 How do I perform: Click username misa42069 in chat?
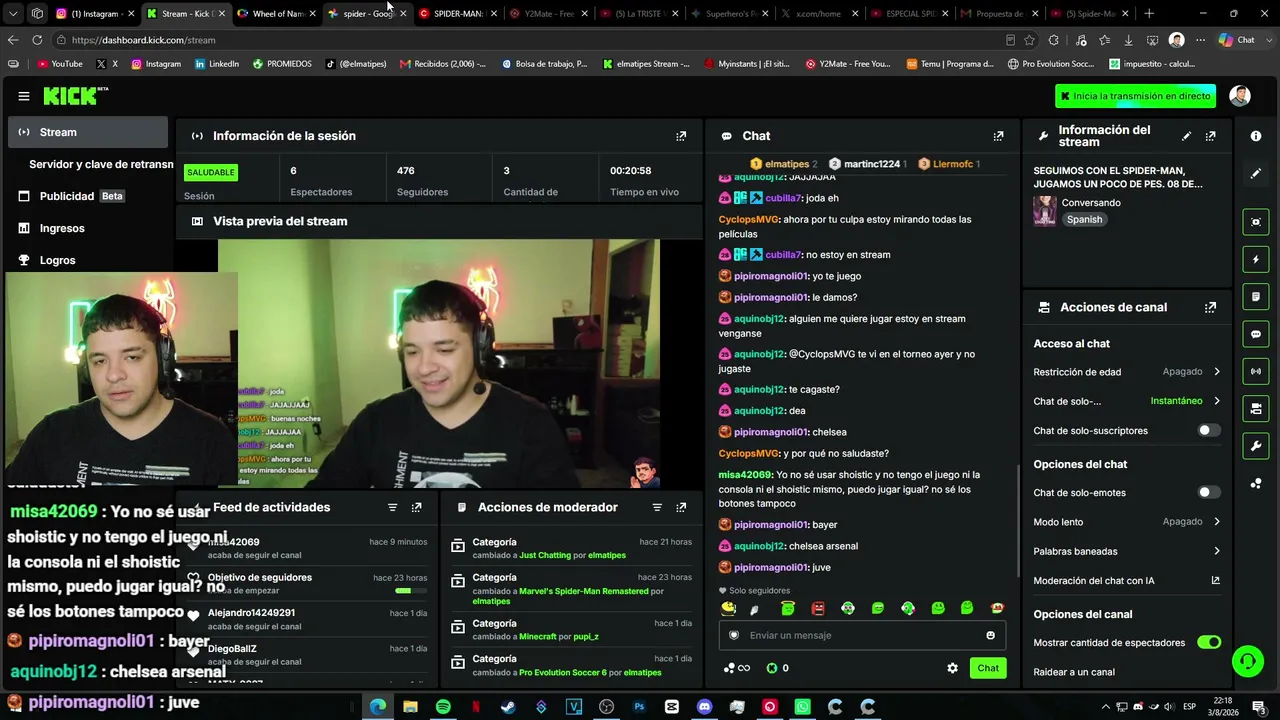[745, 475]
